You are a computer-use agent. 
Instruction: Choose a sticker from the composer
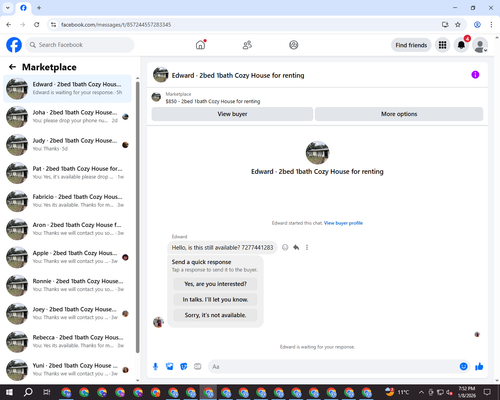184,367
